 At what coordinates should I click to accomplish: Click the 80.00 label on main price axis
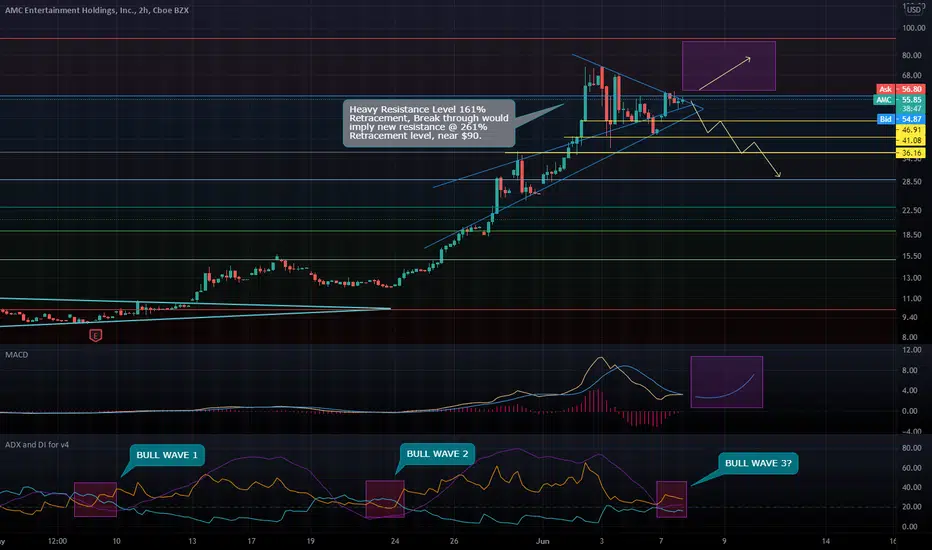pos(913,55)
